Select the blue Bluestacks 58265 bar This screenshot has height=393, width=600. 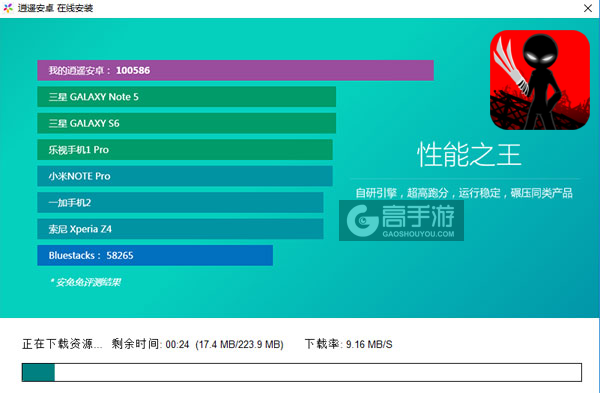tap(155, 255)
